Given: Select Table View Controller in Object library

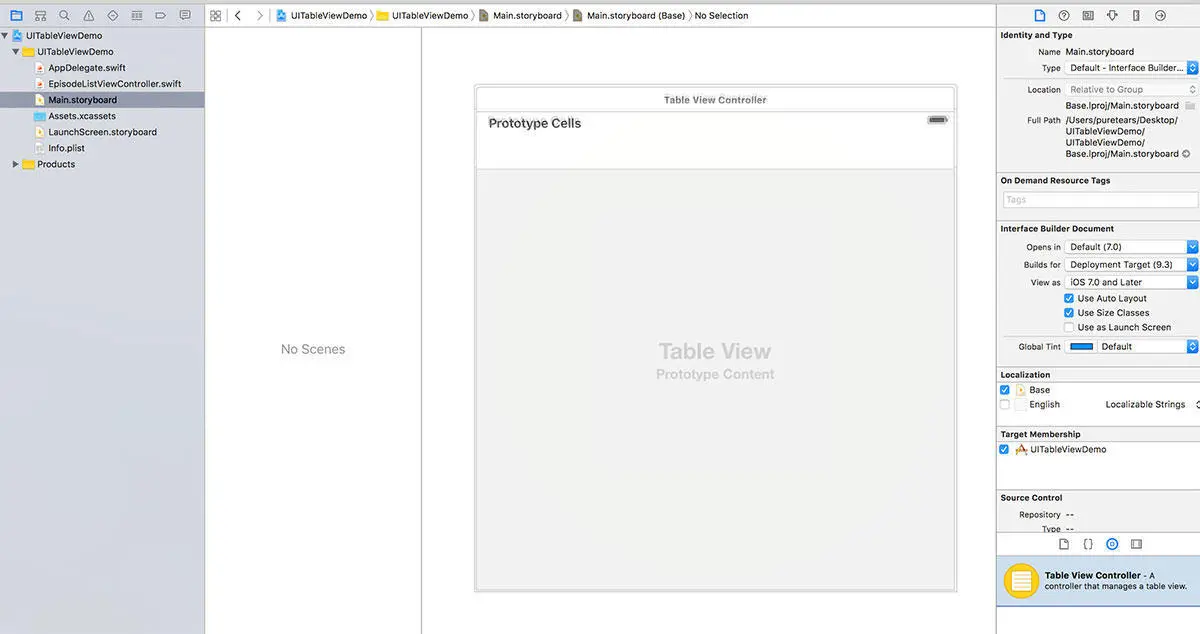Looking at the screenshot, I should tap(1098, 581).
